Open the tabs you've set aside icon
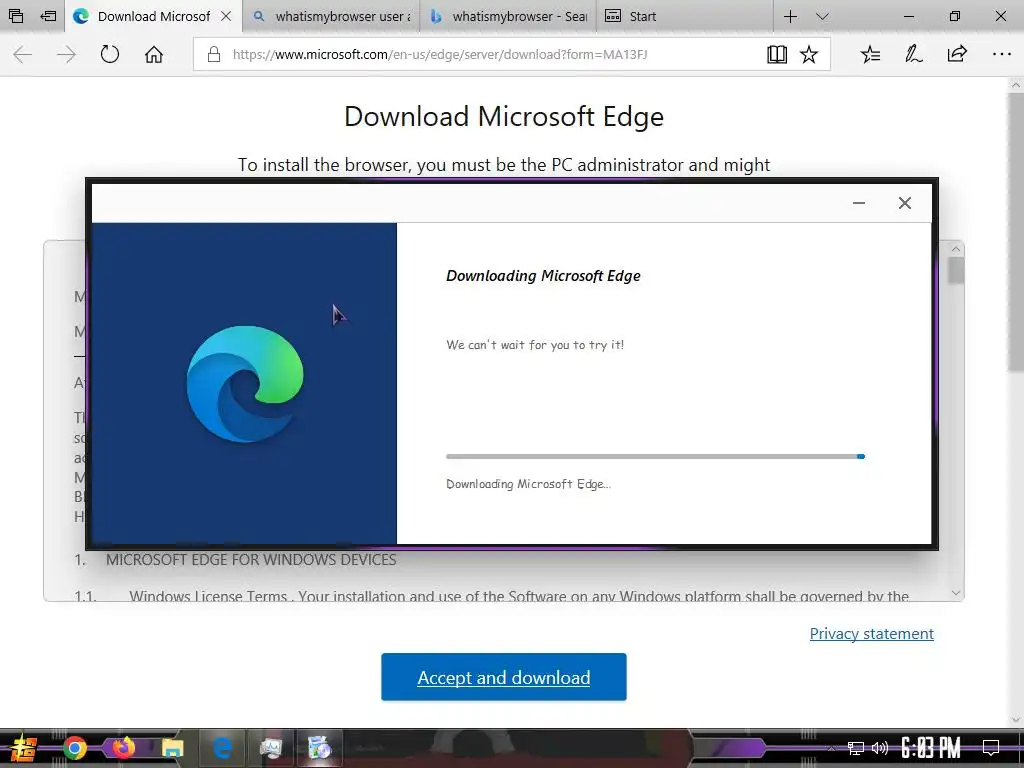 coord(16,16)
